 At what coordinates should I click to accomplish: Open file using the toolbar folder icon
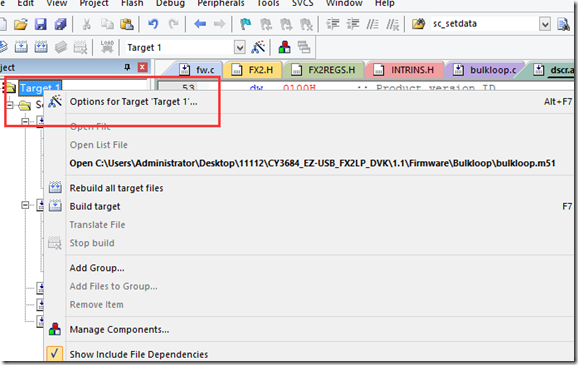point(21,24)
